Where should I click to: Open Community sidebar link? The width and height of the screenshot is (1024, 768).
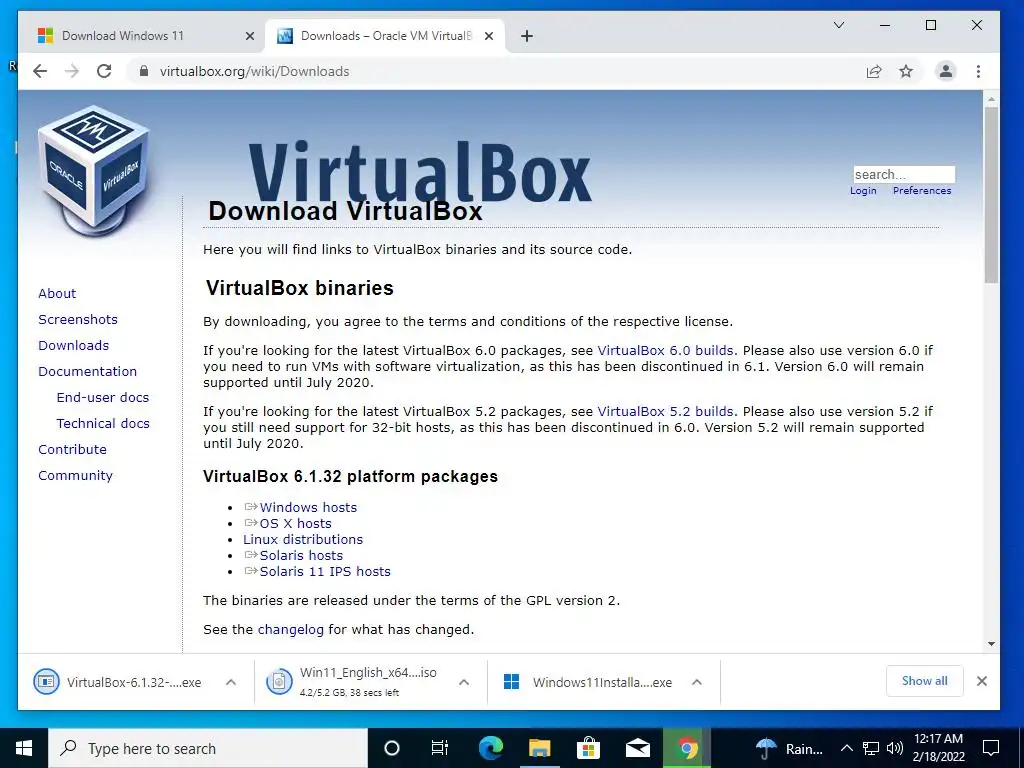75,475
